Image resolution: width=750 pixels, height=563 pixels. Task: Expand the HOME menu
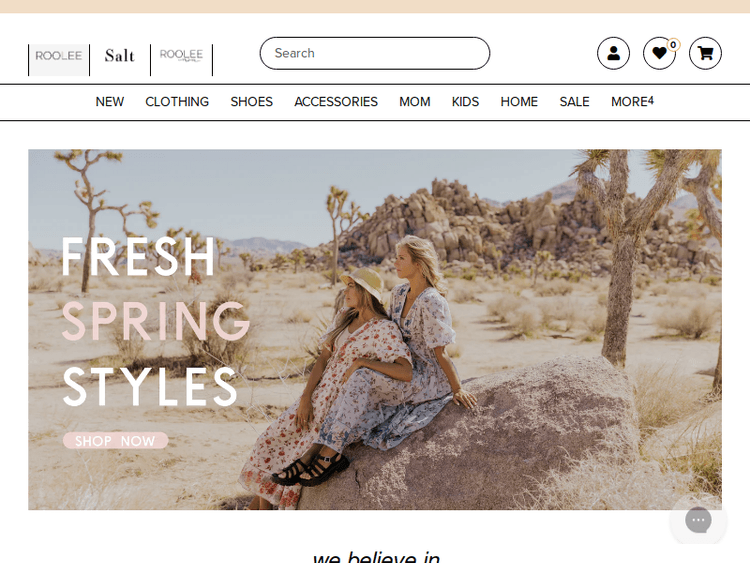[519, 102]
